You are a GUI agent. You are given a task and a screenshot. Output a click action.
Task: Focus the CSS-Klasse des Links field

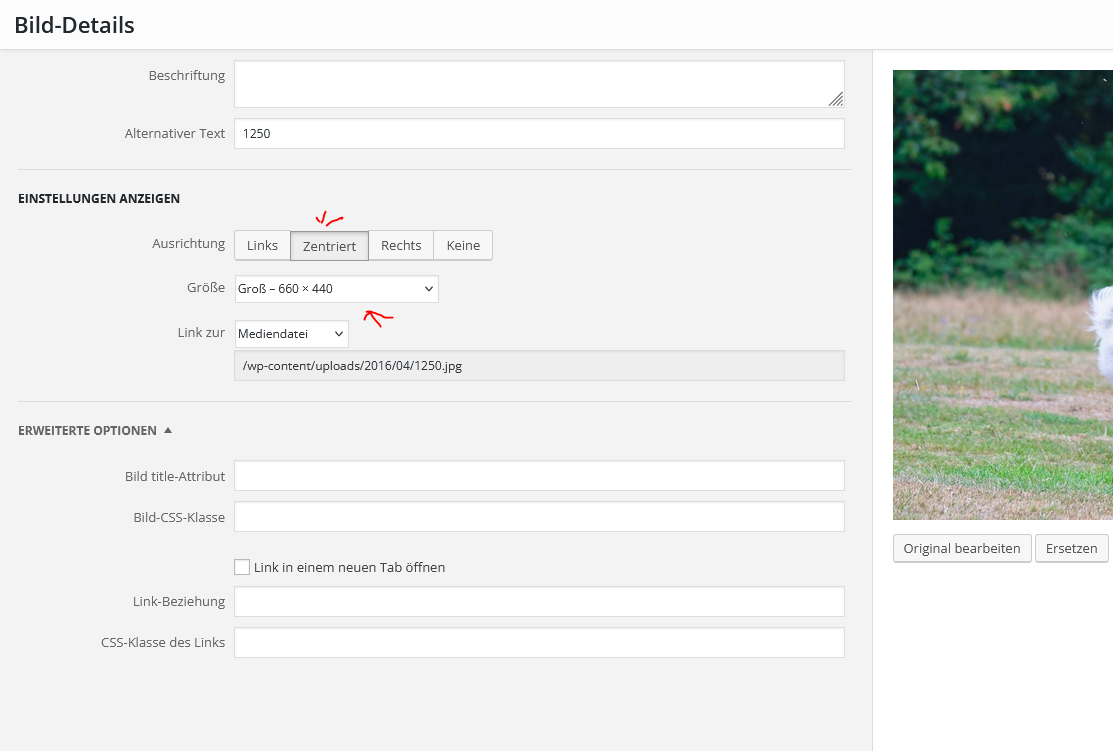click(539, 643)
